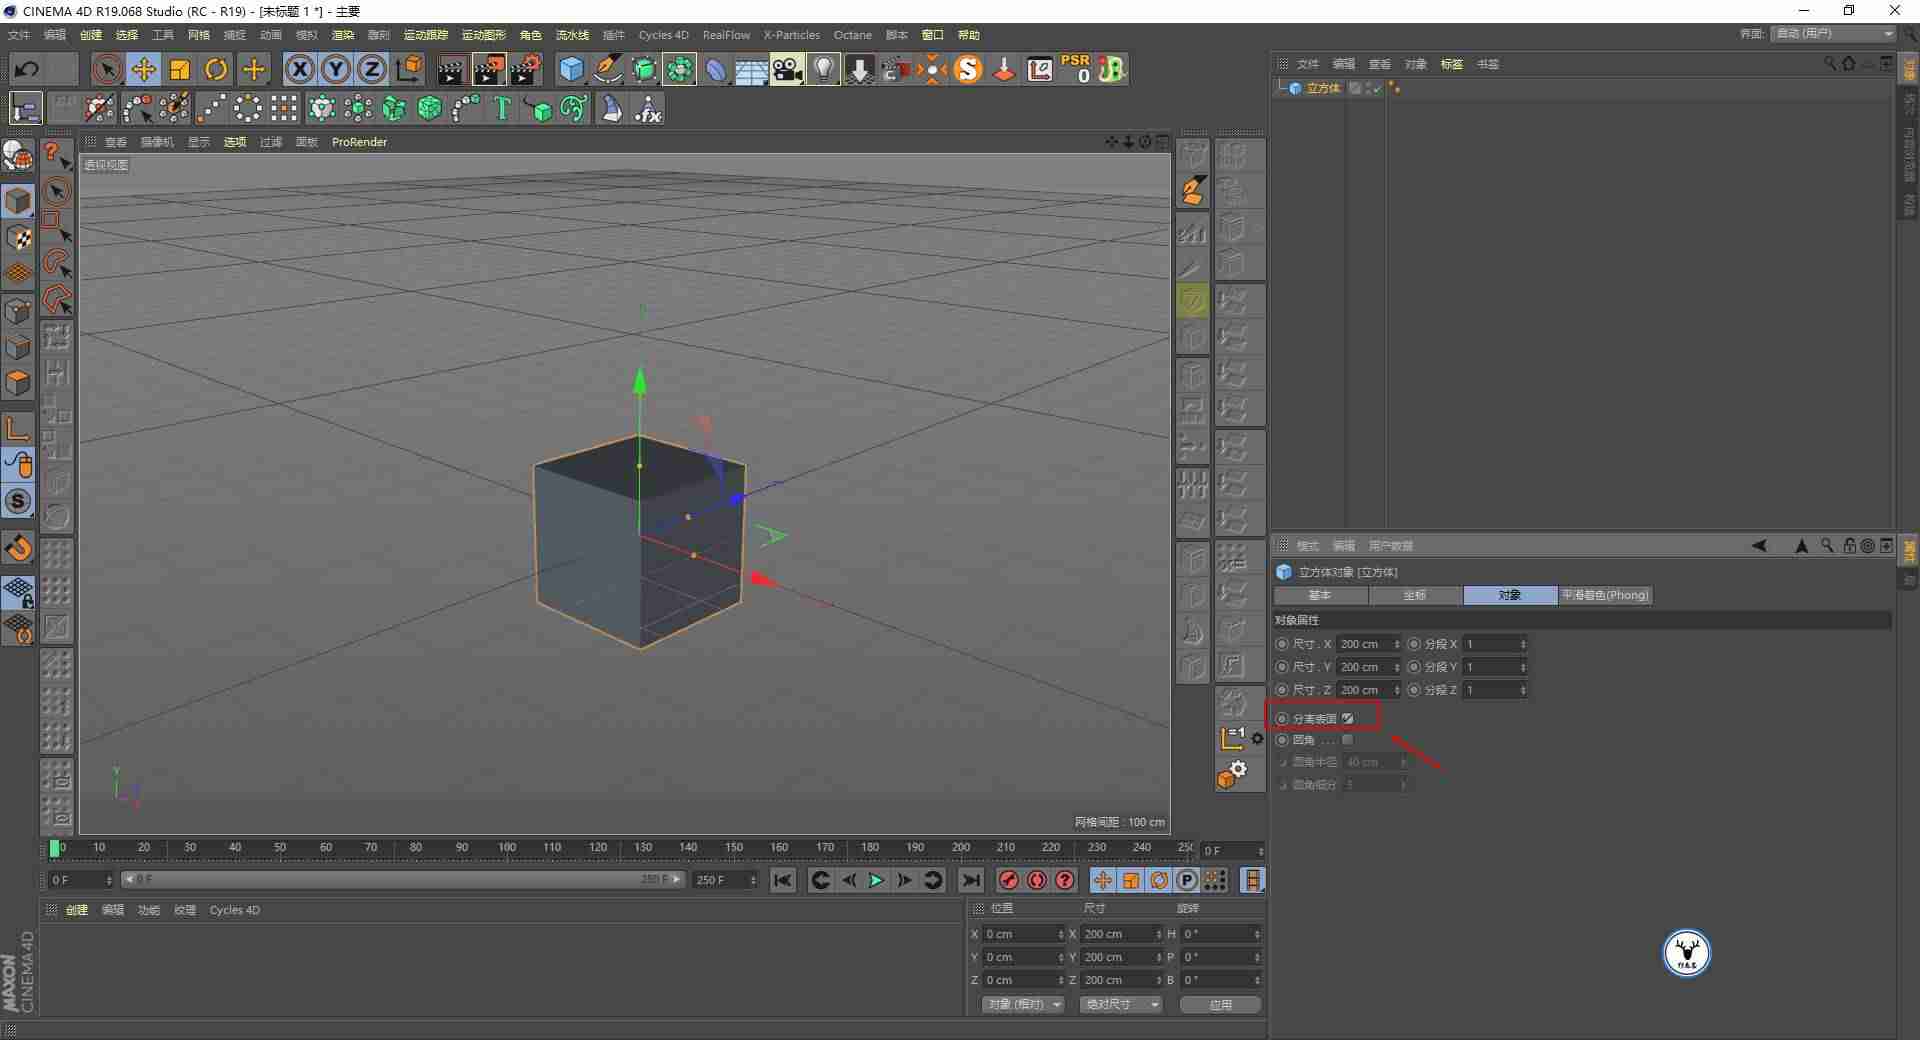Click the search icon in Attributes panel
Viewport: 1920px width, 1040px height.
(x=1827, y=545)
